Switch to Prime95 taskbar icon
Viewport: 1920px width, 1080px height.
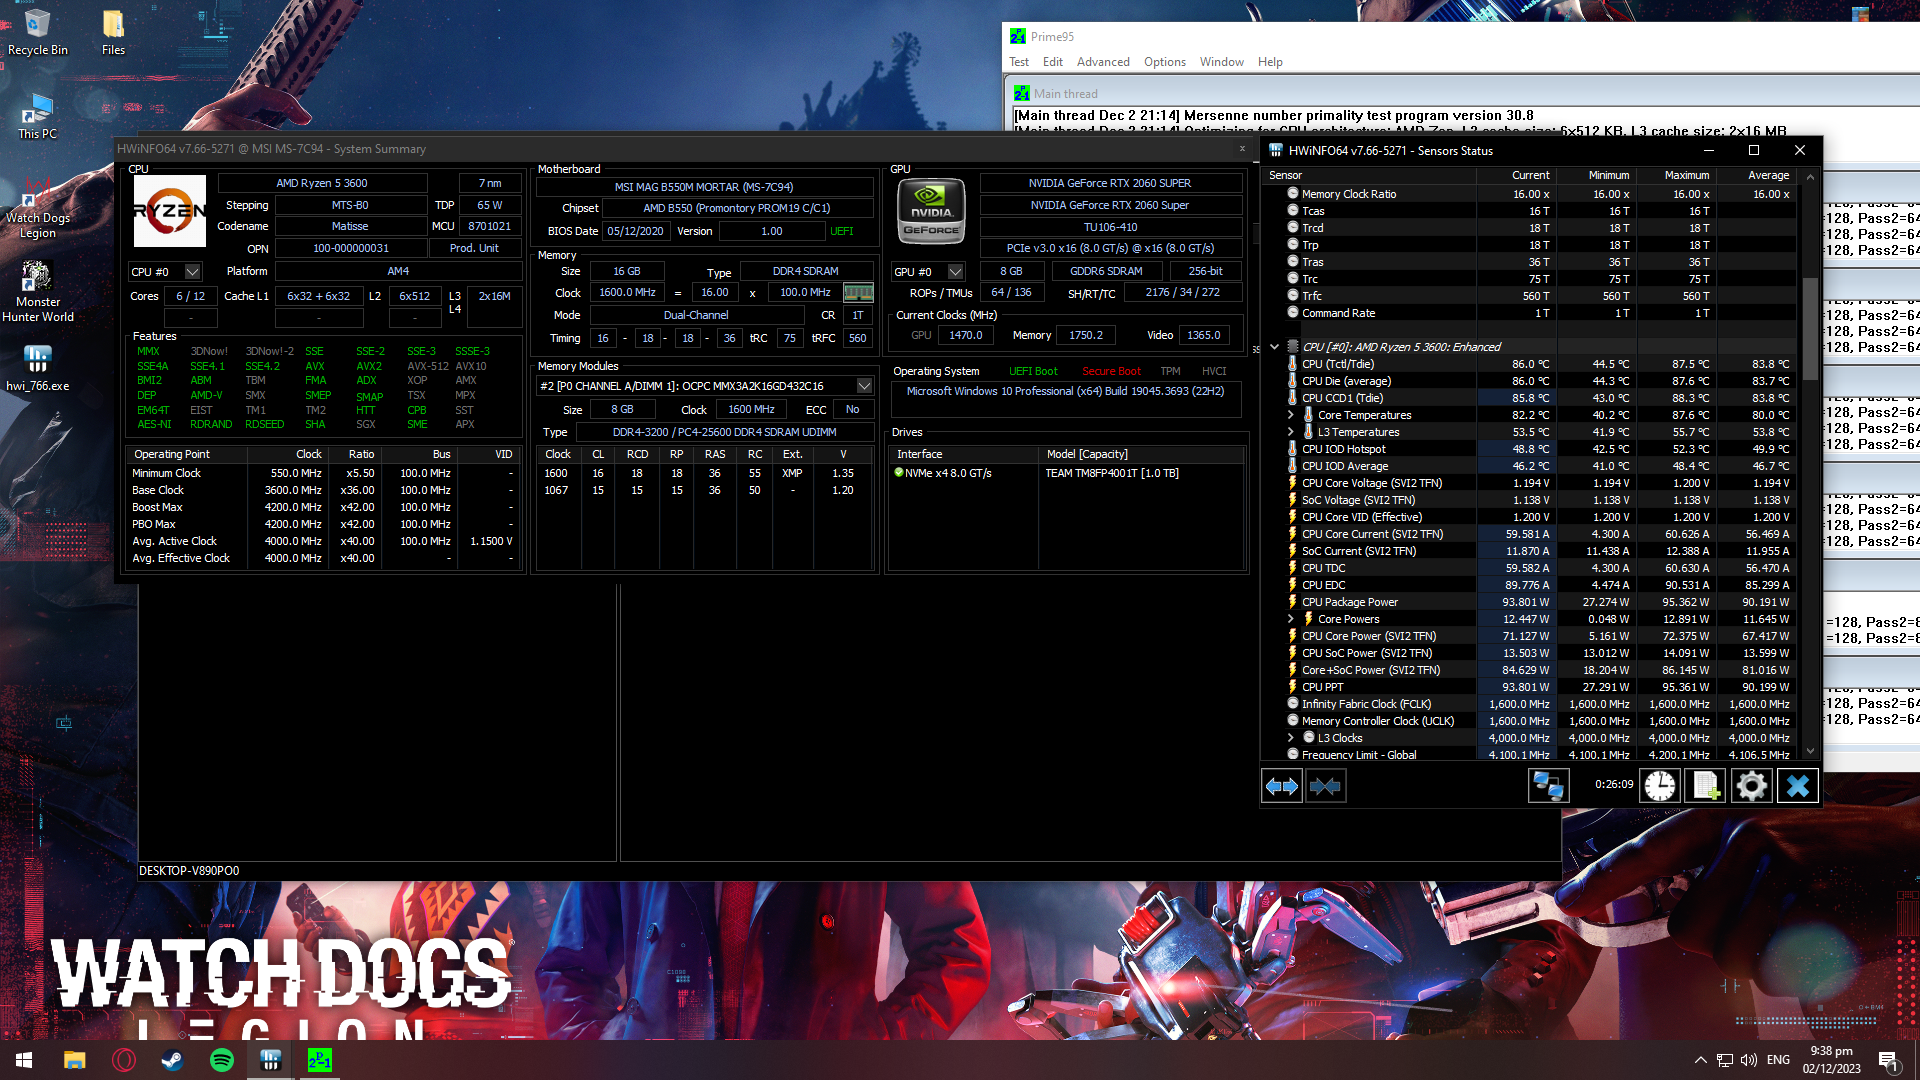point(319,1060)
